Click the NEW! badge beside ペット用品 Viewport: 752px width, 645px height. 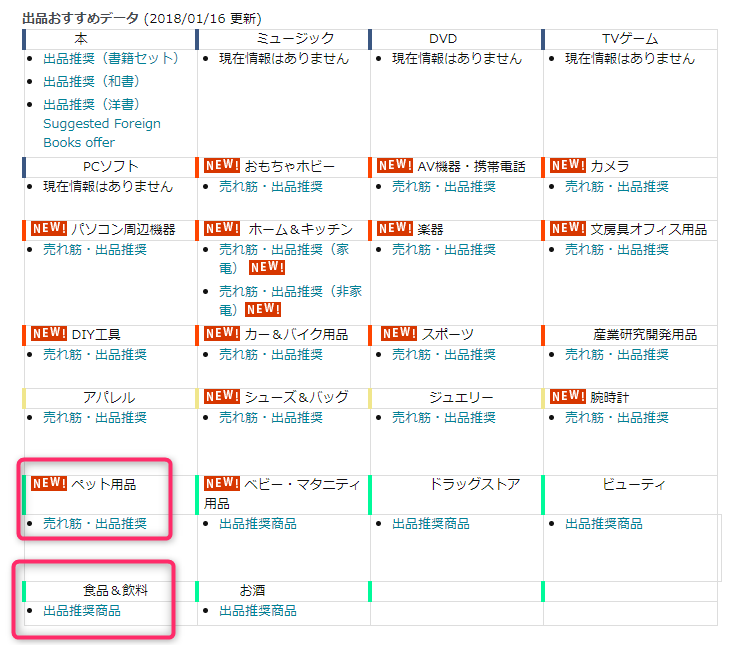tap(49, 484)
